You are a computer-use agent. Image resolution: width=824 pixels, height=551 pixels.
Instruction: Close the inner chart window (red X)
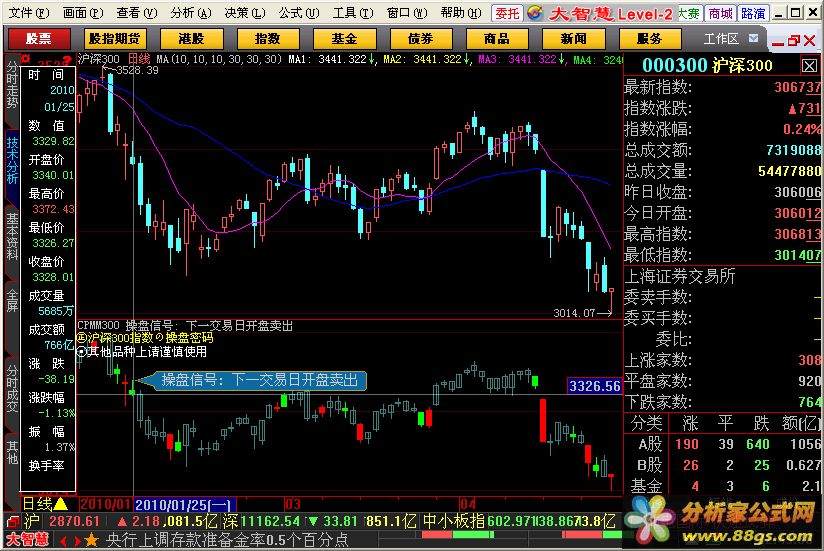click(x=810, y=40)
